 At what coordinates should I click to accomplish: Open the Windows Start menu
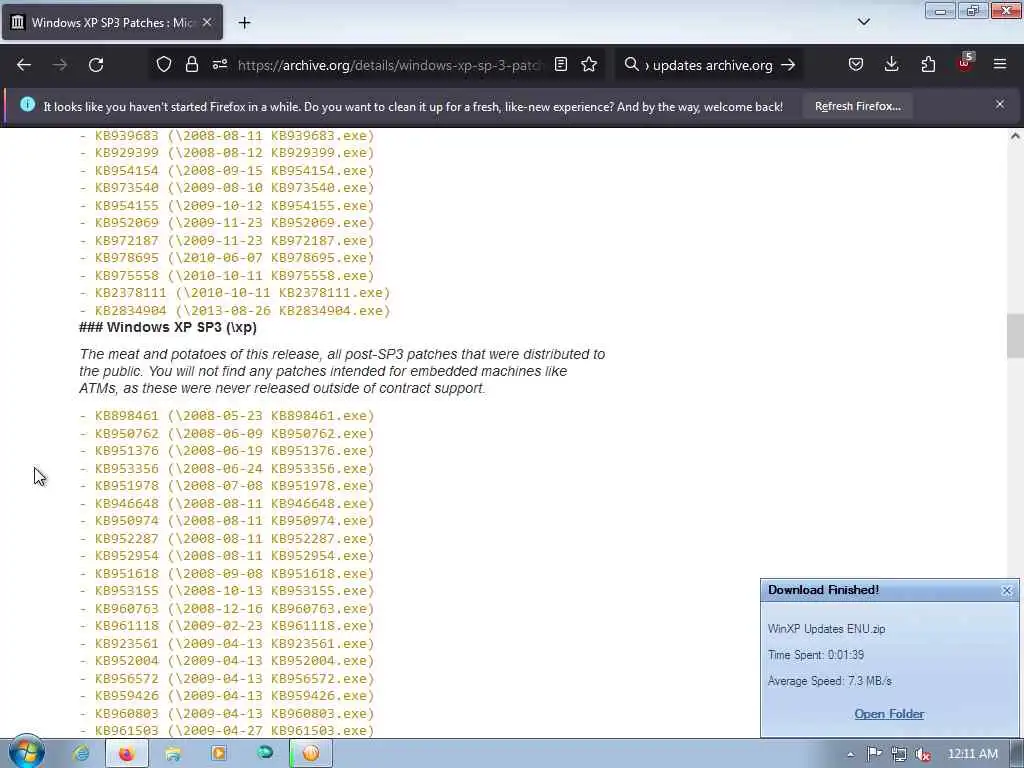click(x=26, y=752)
